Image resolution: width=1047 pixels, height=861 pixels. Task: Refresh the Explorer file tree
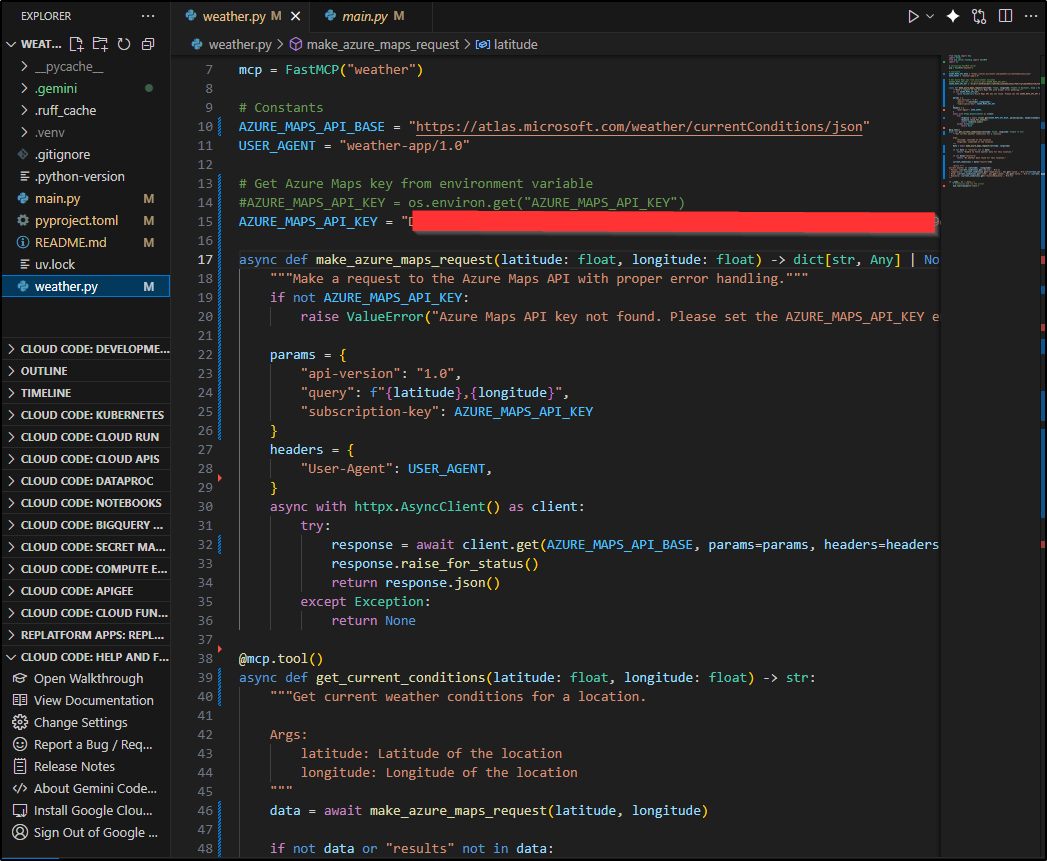[124, 44]
